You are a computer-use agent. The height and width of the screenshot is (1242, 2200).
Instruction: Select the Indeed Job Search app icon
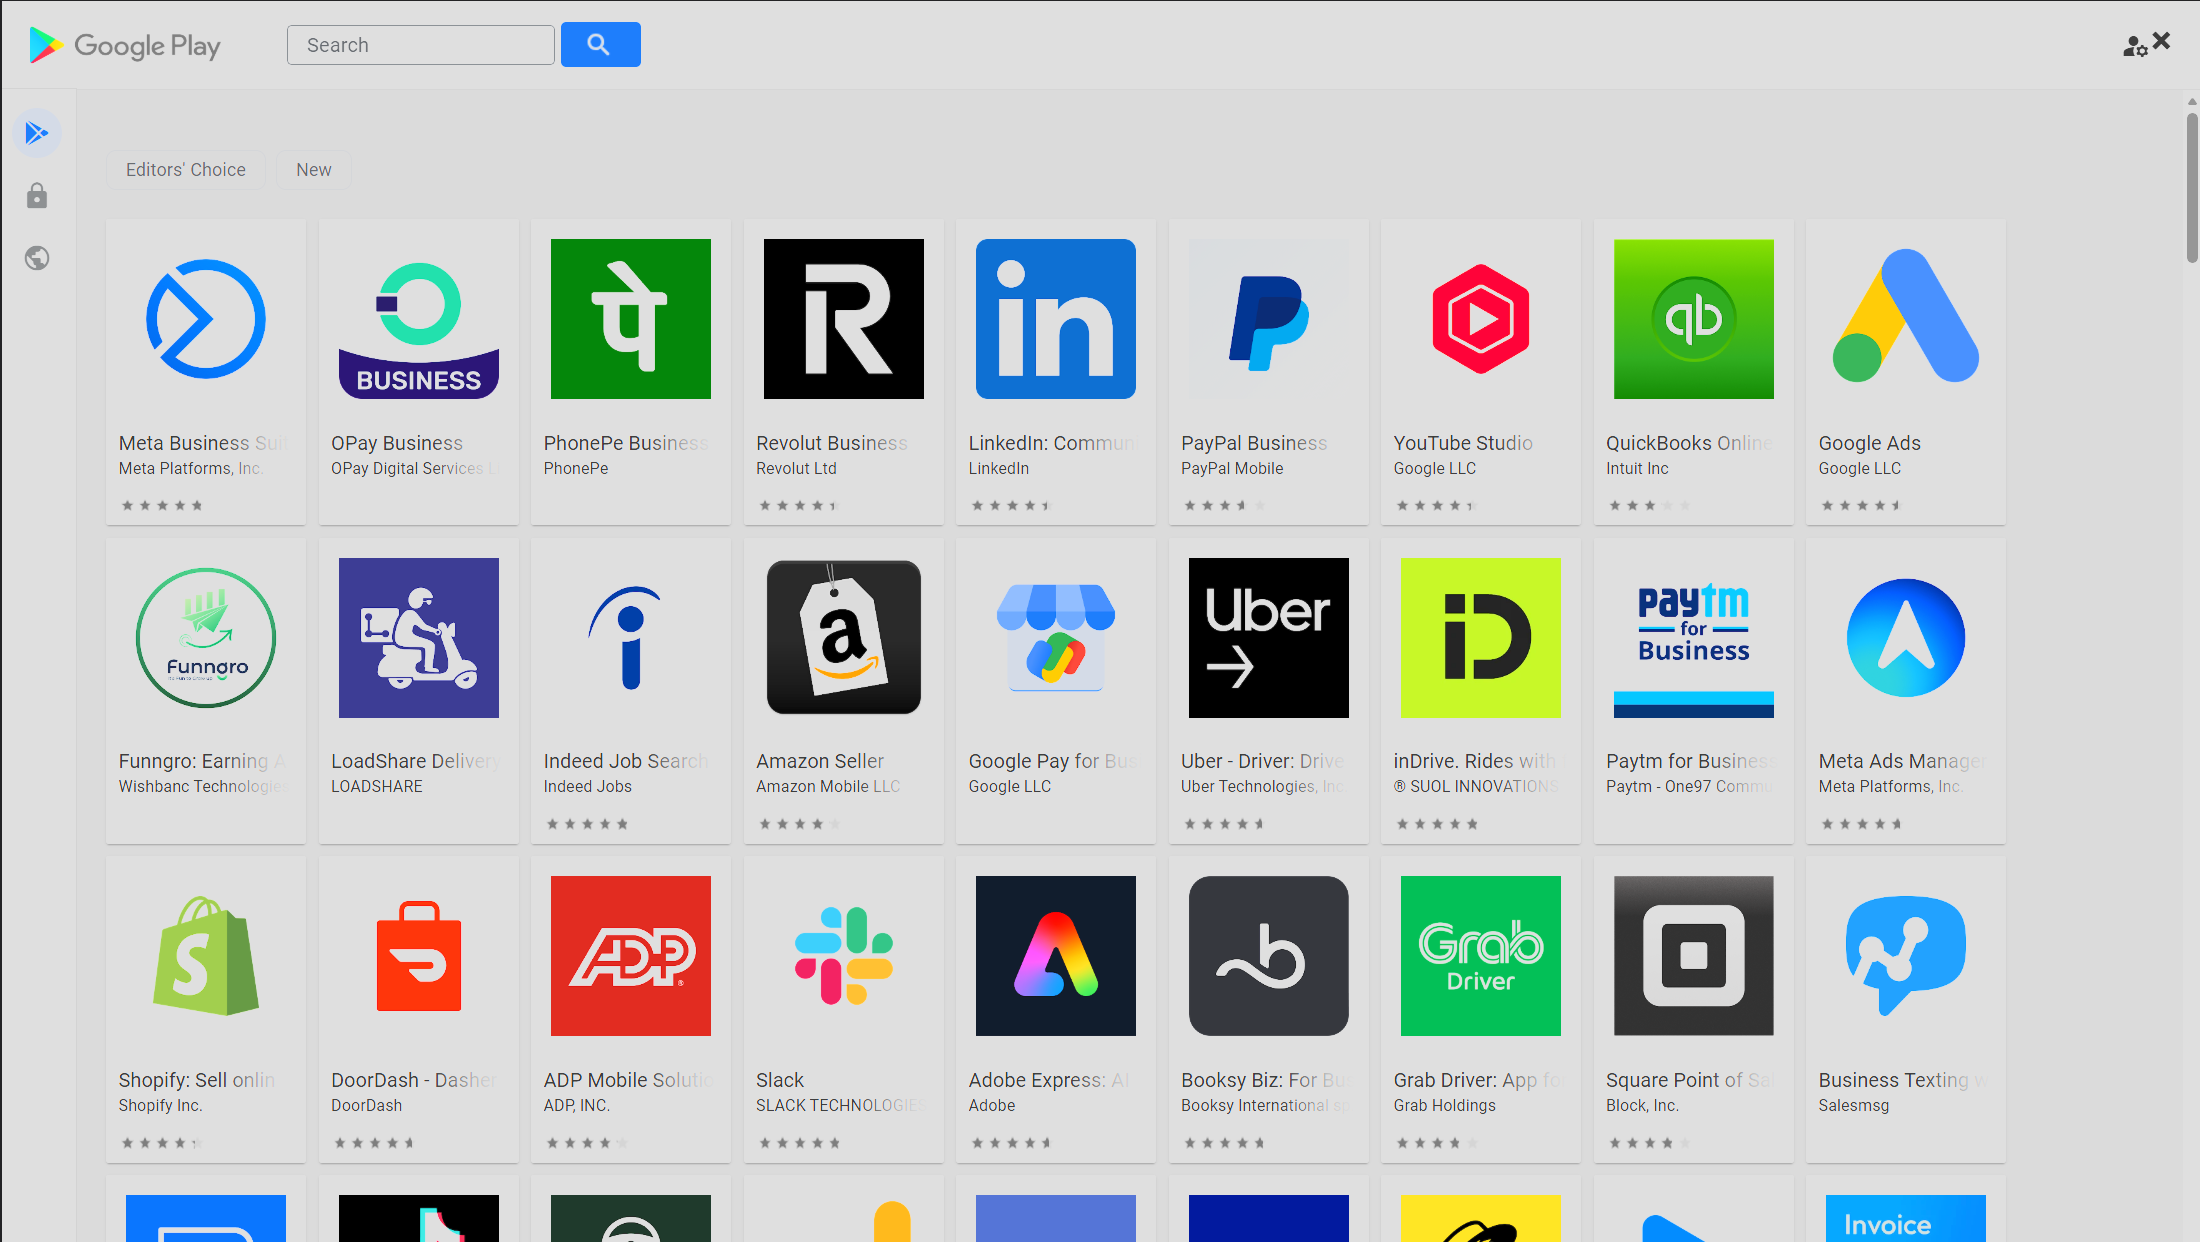tap(631, 638)
